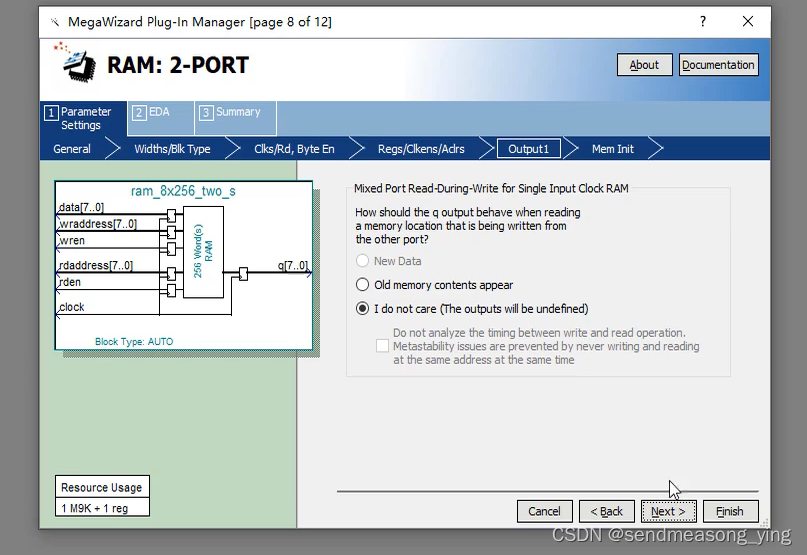Click the RAM: 2-PORT heading
Viewport: 807px width, 555px height.
pos(178,65)
